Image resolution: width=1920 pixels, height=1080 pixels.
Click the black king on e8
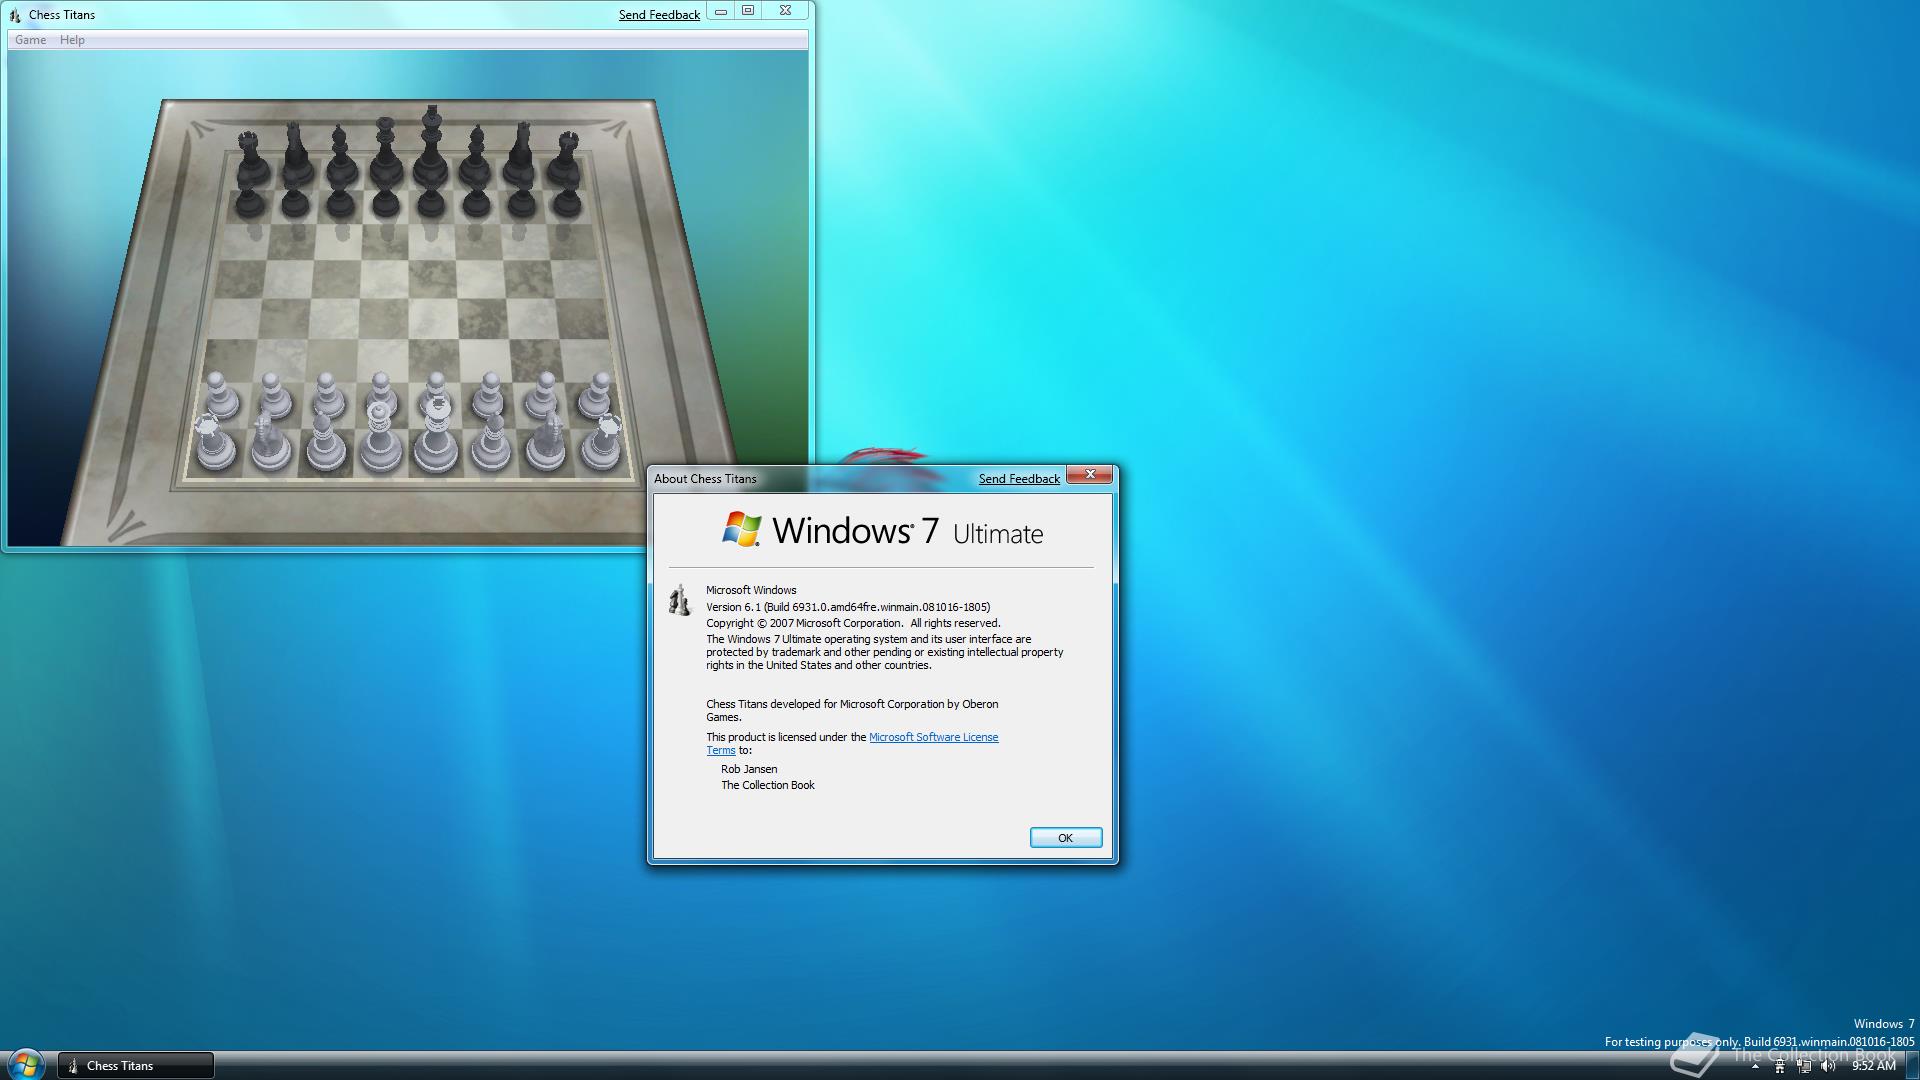pos(431,148)
